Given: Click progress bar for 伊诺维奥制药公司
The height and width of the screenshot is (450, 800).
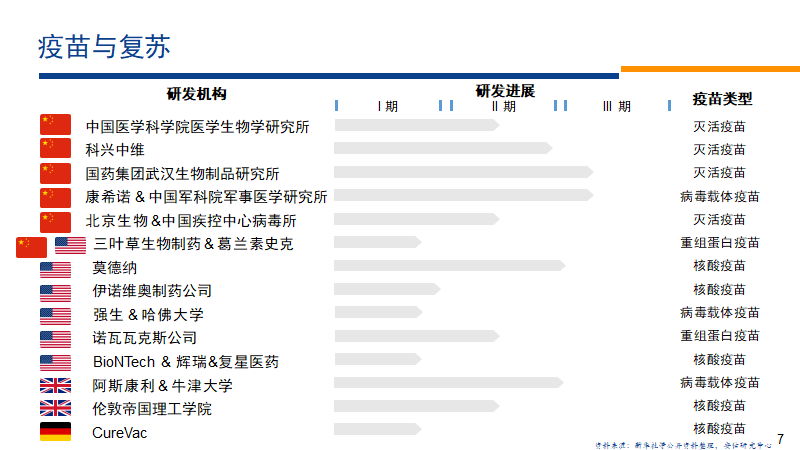Looking at the screenshot, I should click(x=387, y=289).
